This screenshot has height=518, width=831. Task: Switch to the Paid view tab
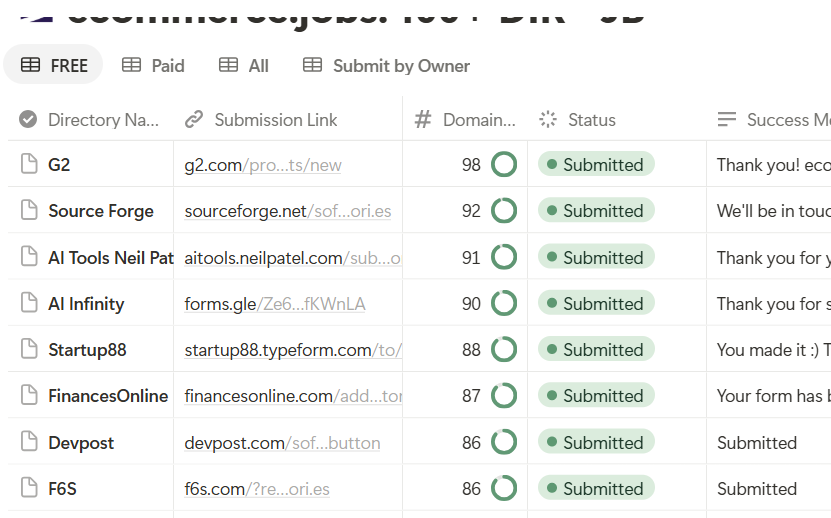153,66
